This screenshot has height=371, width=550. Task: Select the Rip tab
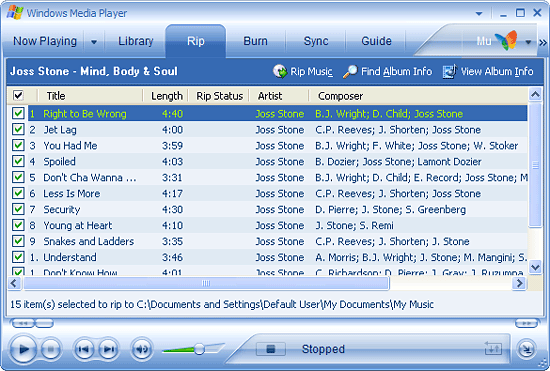click(x=196, y=41)
